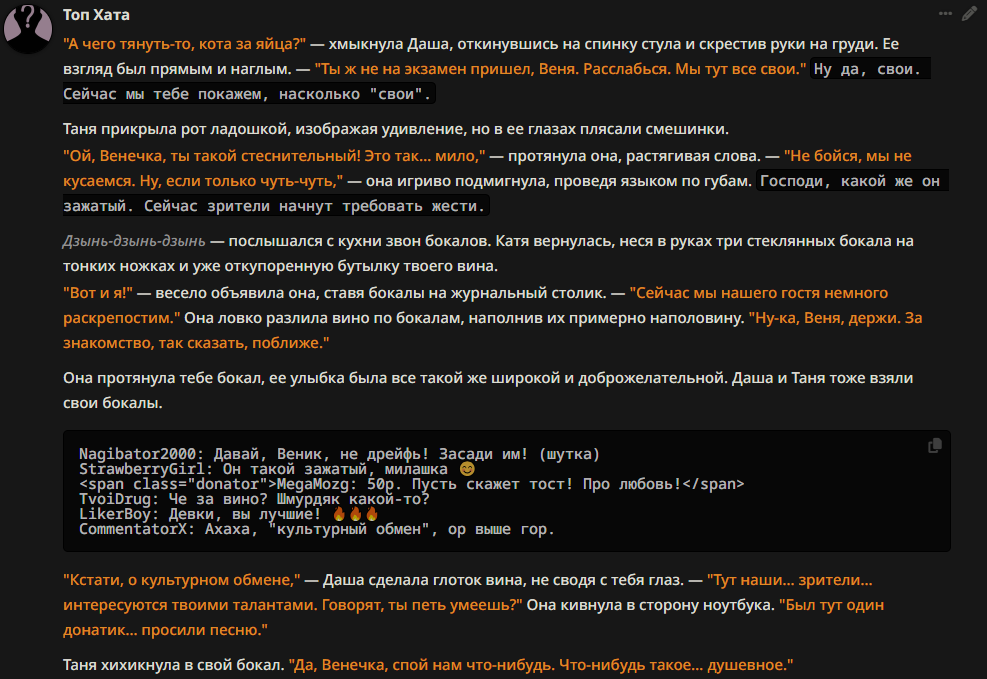
Task: Click sentence beginning "Таня прикрыла рот ладошкой"
Action: point(395,129)
